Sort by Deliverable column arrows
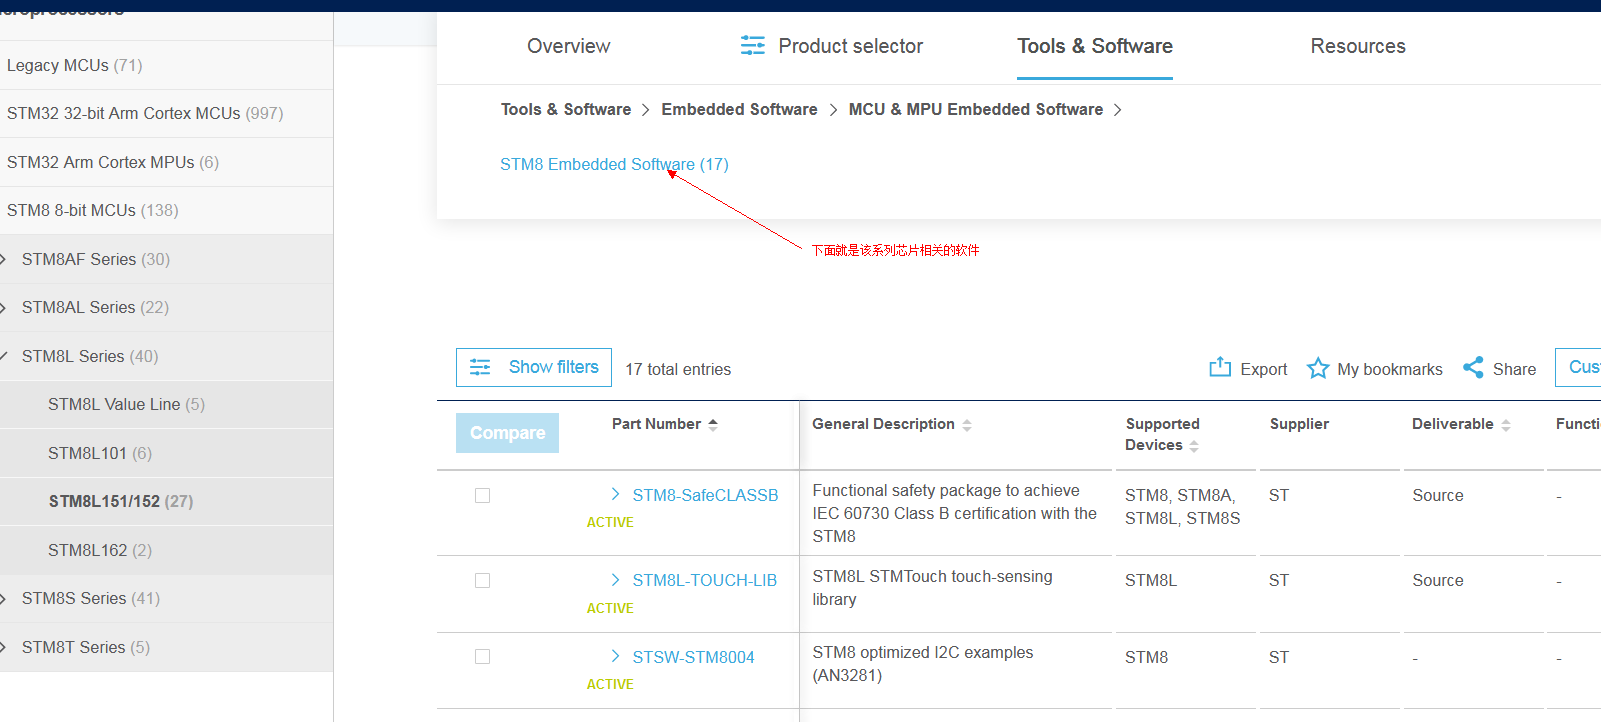 click(1506, 425)
